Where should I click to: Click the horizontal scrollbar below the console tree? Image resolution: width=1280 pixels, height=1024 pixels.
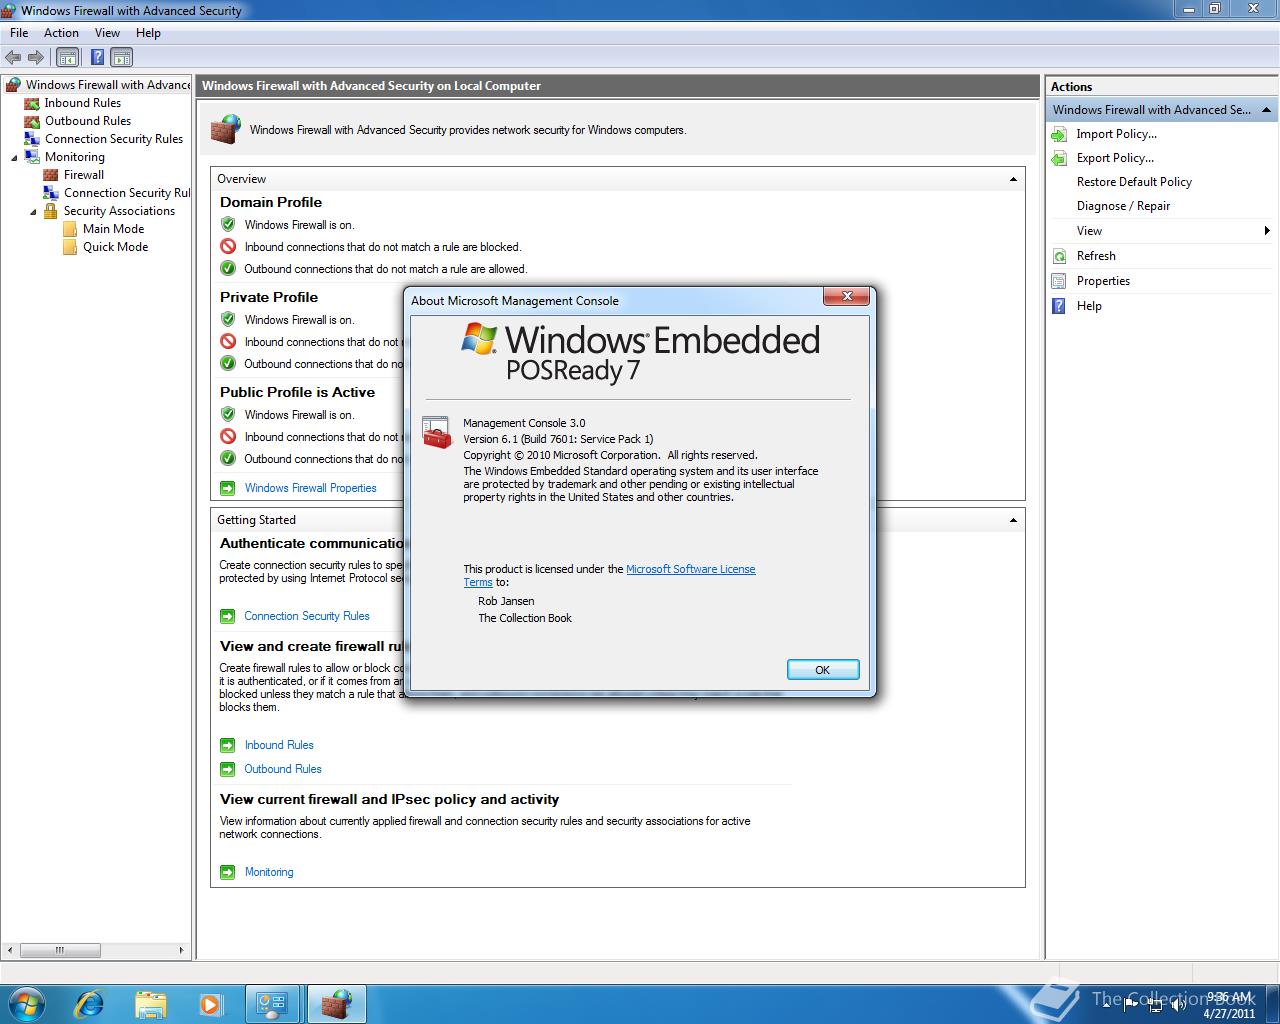point(61,950)
